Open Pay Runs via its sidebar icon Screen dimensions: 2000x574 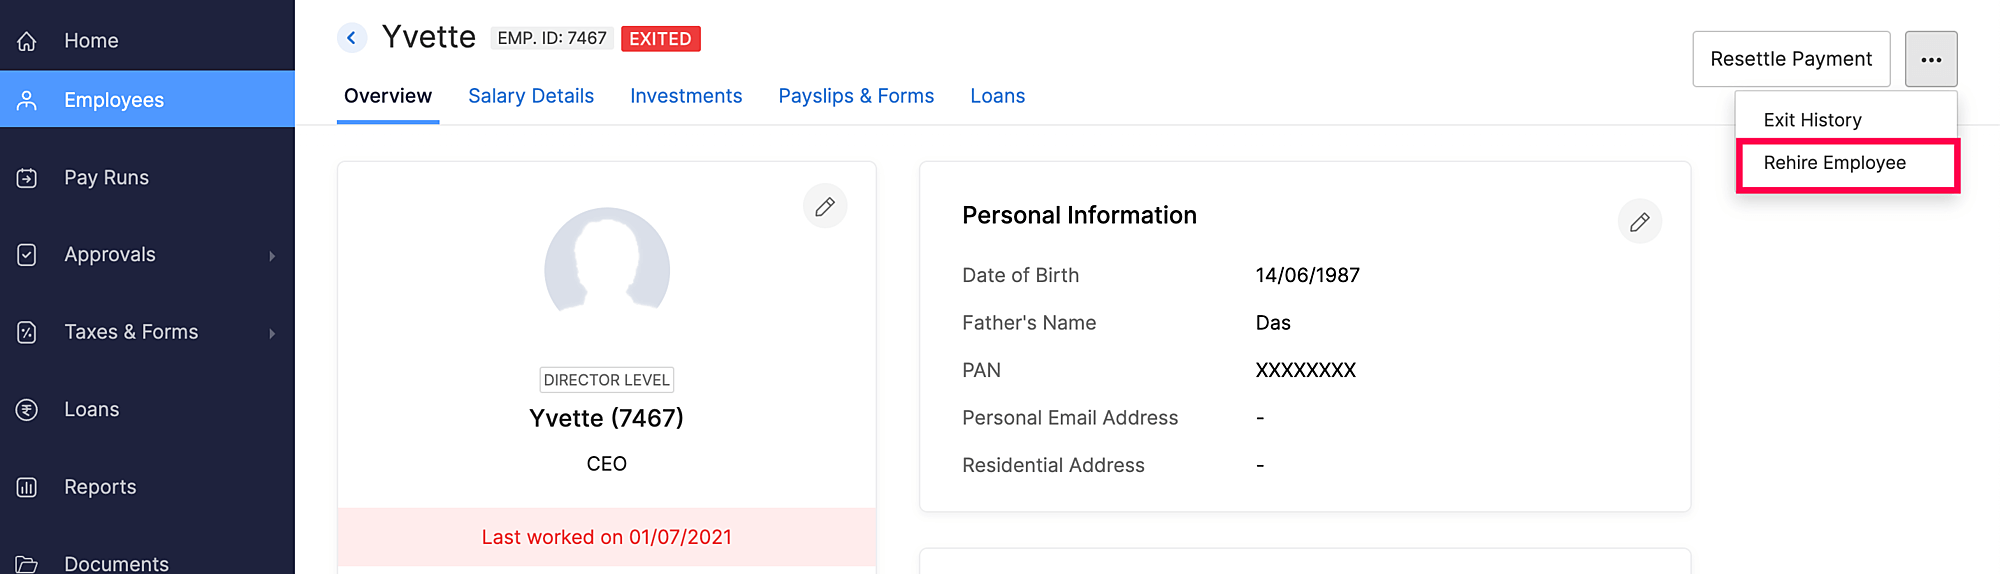[x=27, y=178]
